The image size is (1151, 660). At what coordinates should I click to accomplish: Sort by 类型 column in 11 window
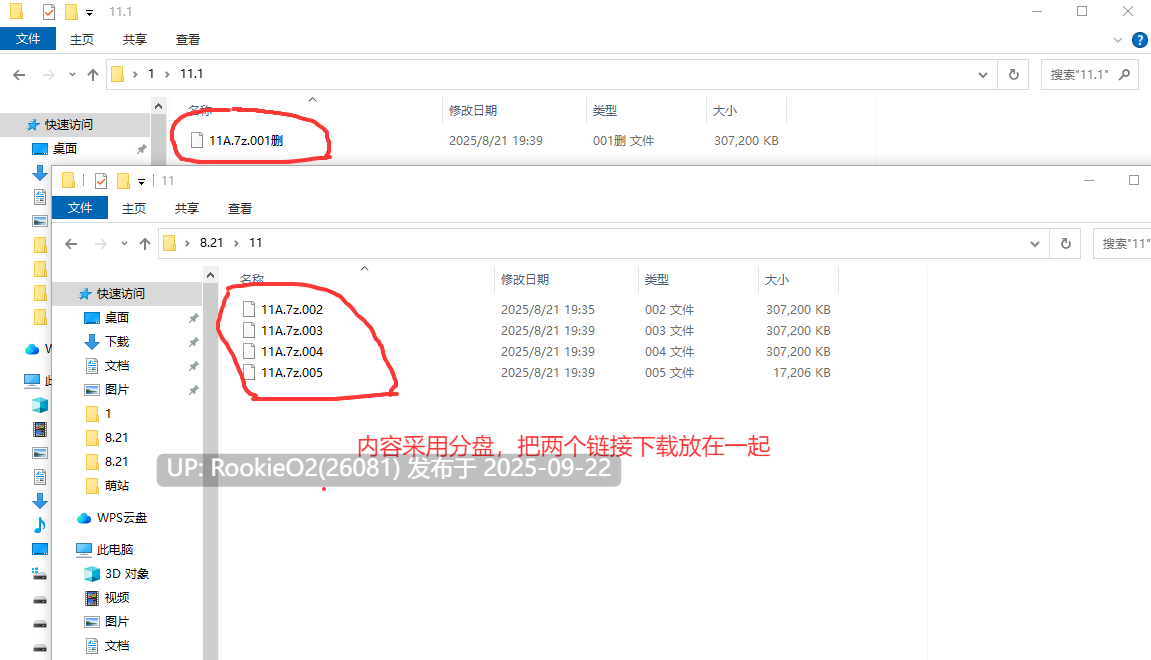tap(657, 279)
